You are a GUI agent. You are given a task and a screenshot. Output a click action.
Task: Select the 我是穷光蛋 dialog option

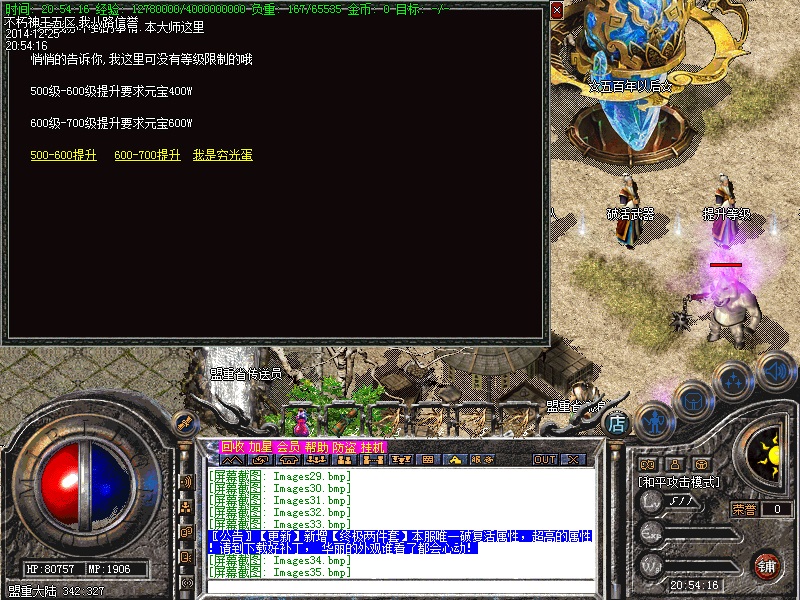click(x=222, y=155)
